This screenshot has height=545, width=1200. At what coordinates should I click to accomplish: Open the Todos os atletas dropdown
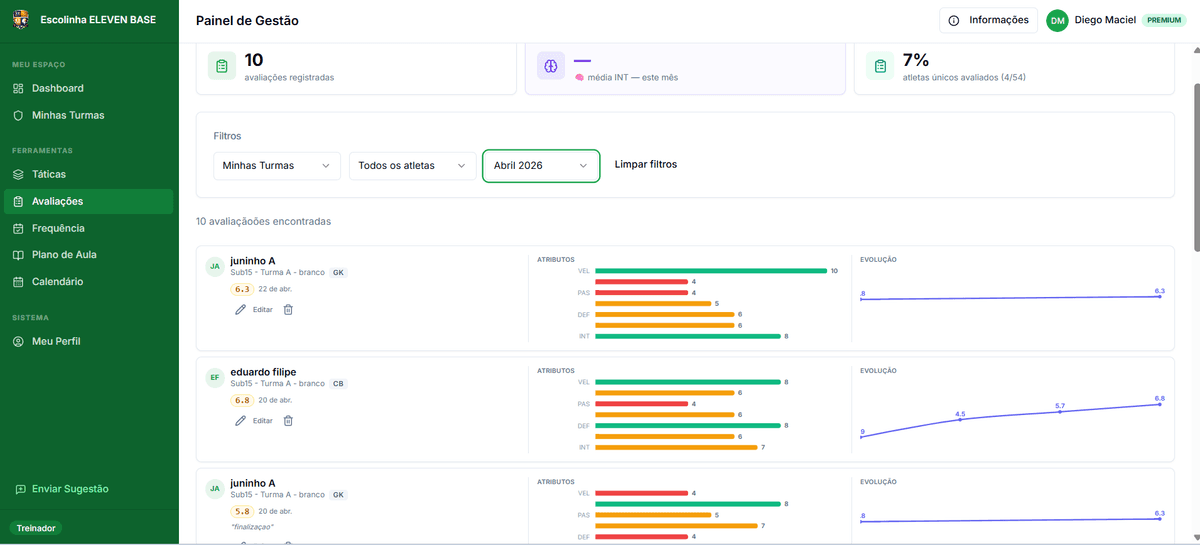tap(412, 165)
